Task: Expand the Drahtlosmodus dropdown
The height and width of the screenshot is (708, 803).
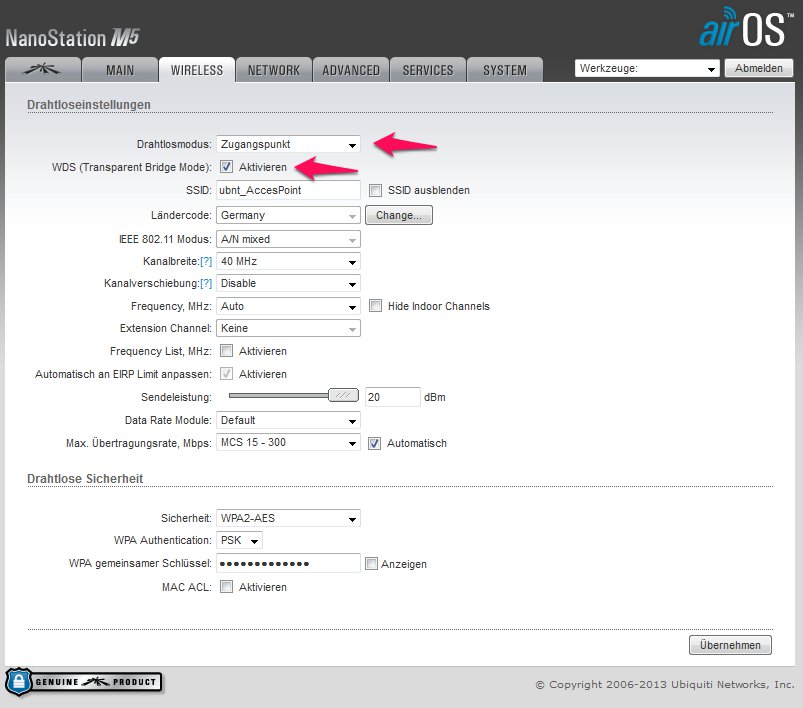Action: click(288, 144)
